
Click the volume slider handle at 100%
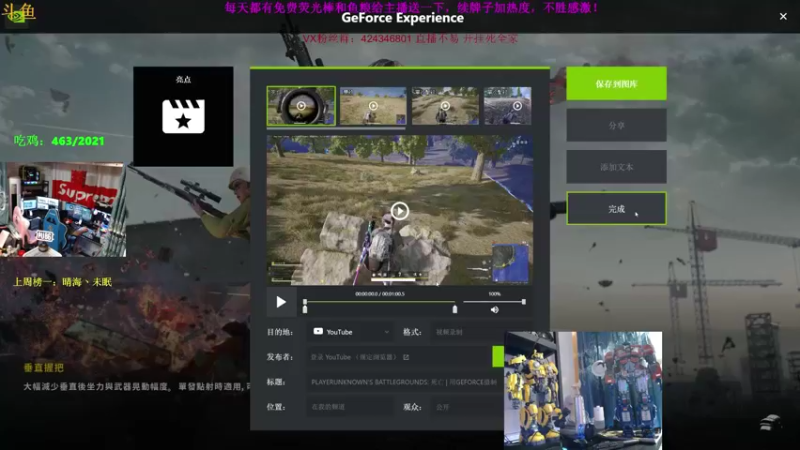click(523, 302)
